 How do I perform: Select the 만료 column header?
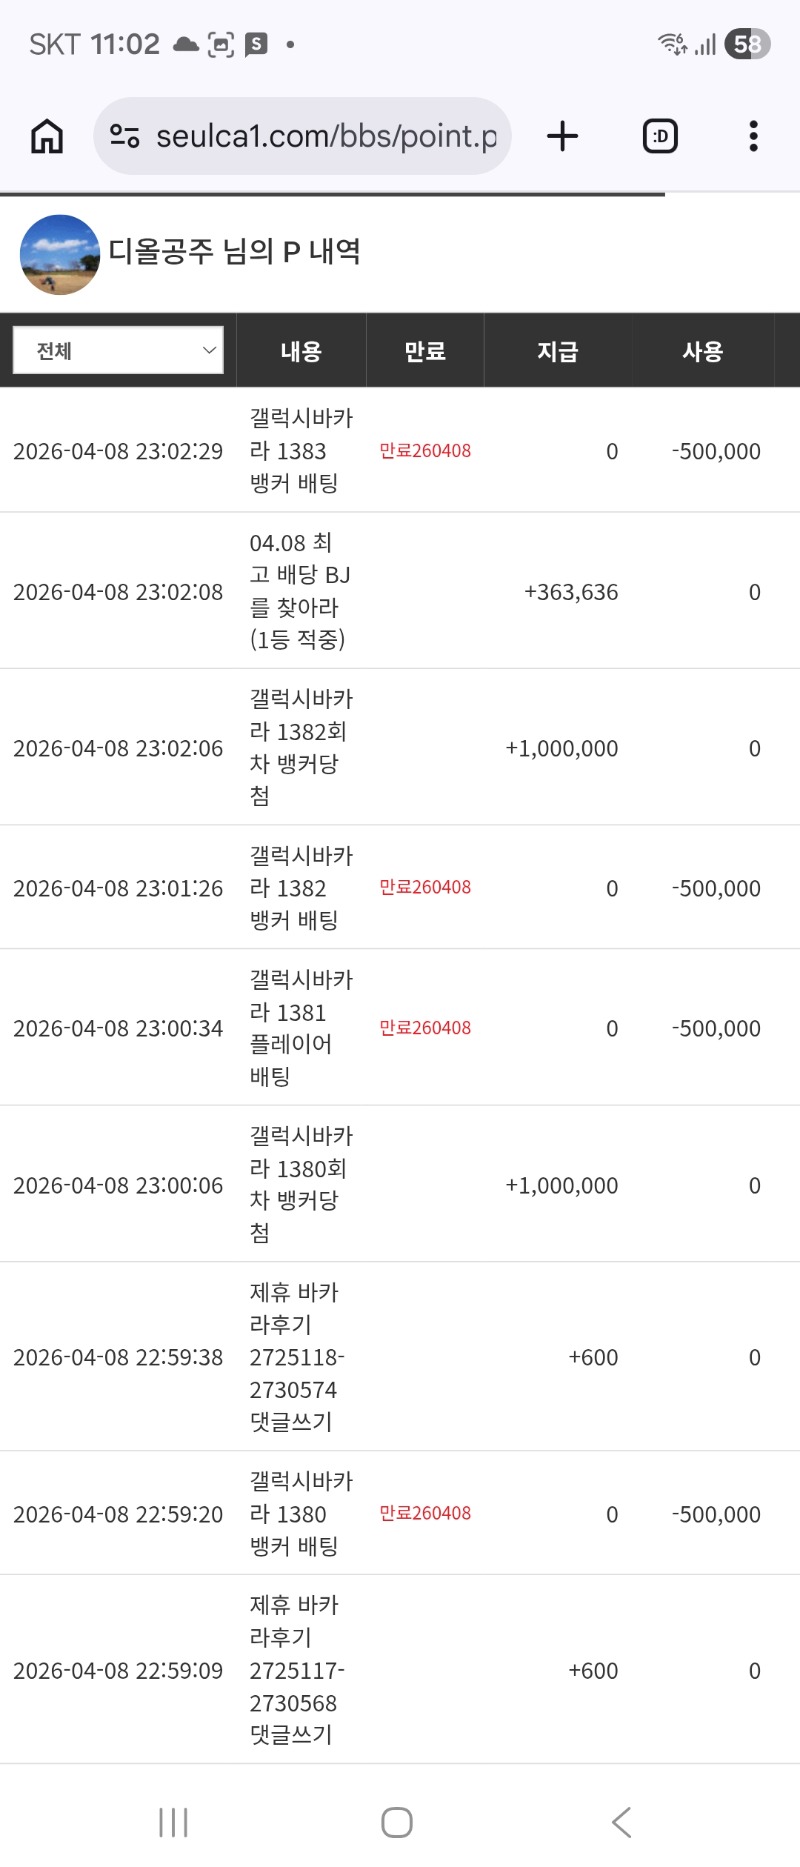(x=425, y=351)
